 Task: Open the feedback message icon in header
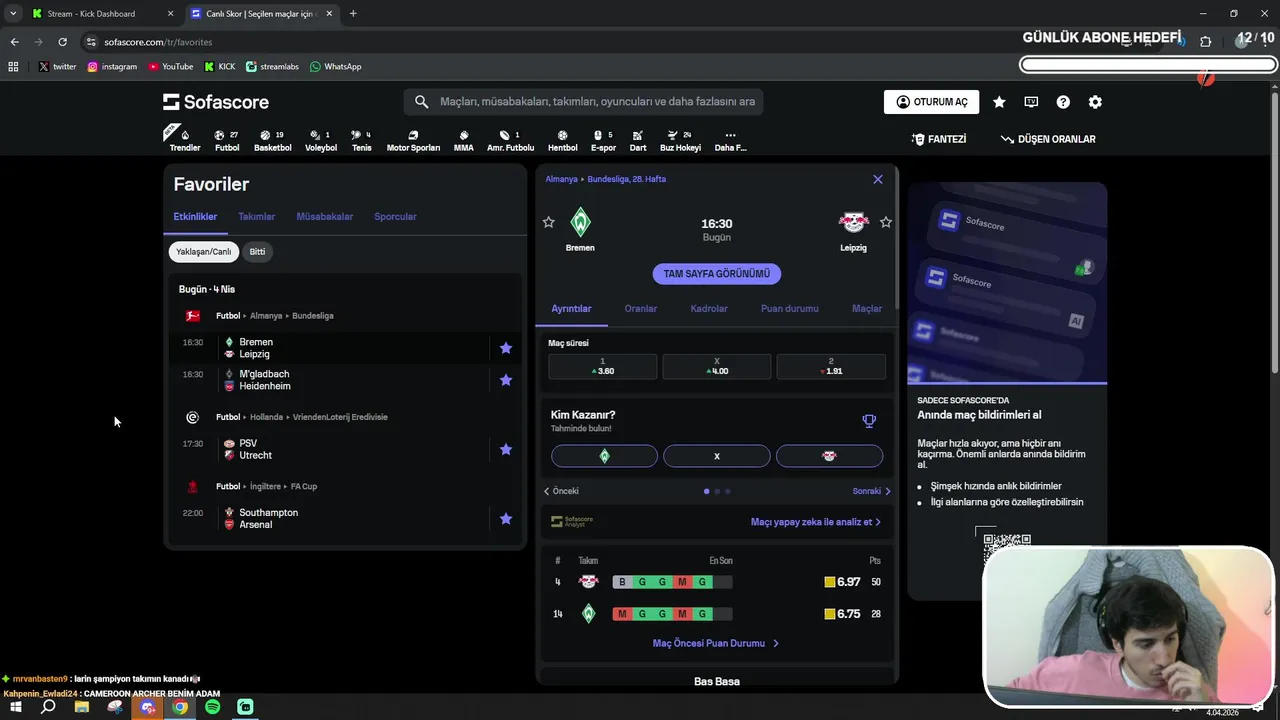[1031, 102]
